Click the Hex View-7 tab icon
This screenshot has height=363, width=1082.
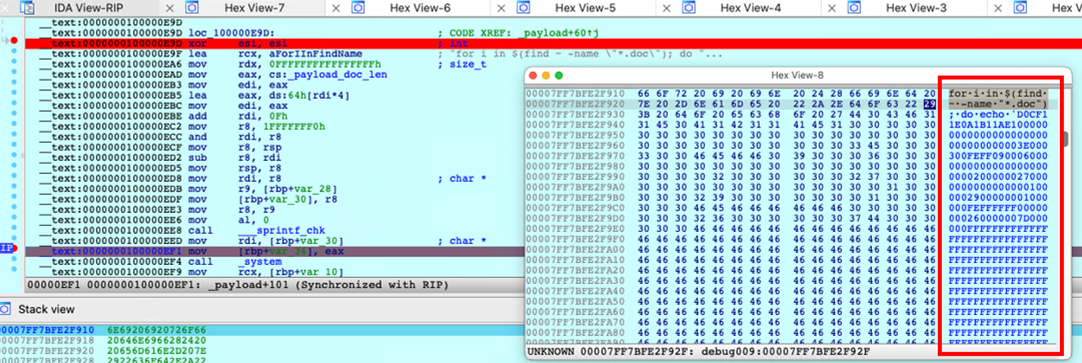point(193,8)
